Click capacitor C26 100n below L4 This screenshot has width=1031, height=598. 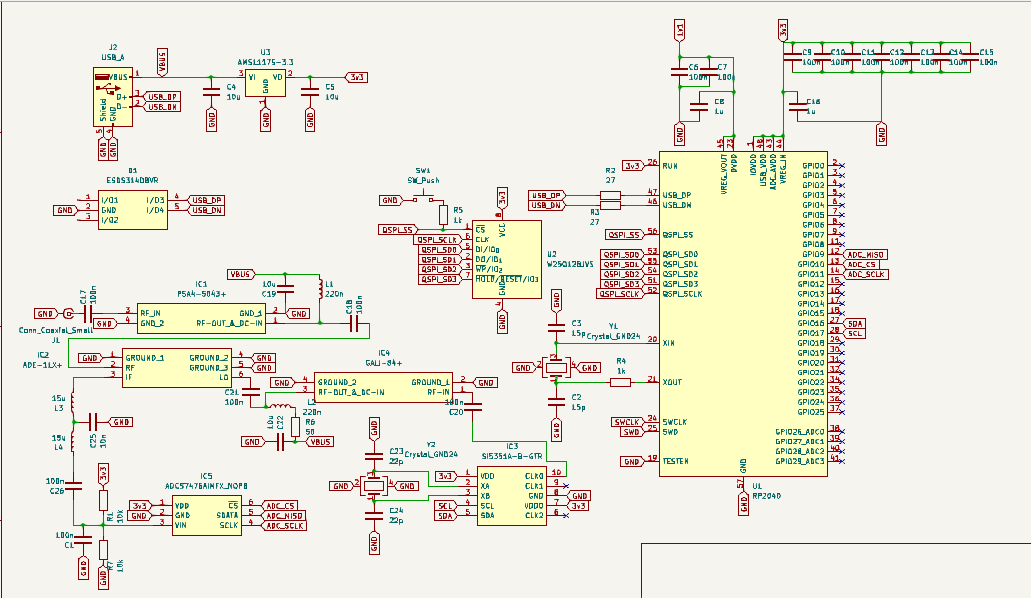tap(73, 486)
